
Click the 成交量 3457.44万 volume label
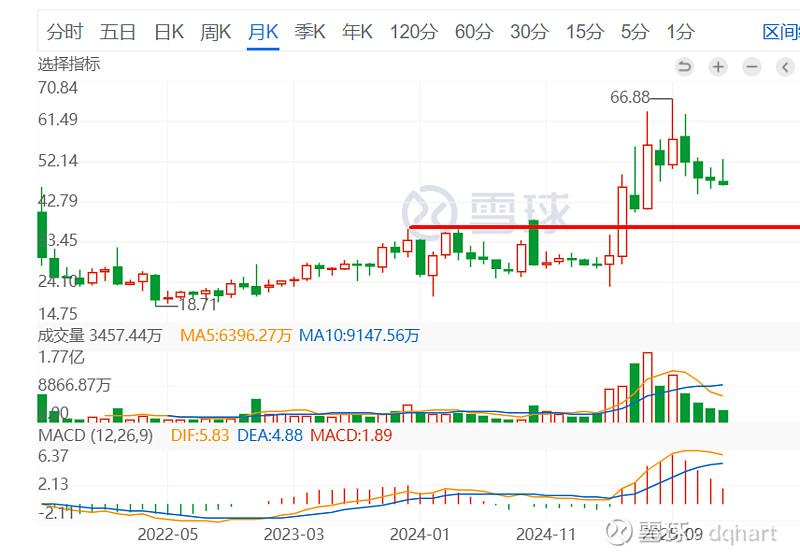click(100, 336)
